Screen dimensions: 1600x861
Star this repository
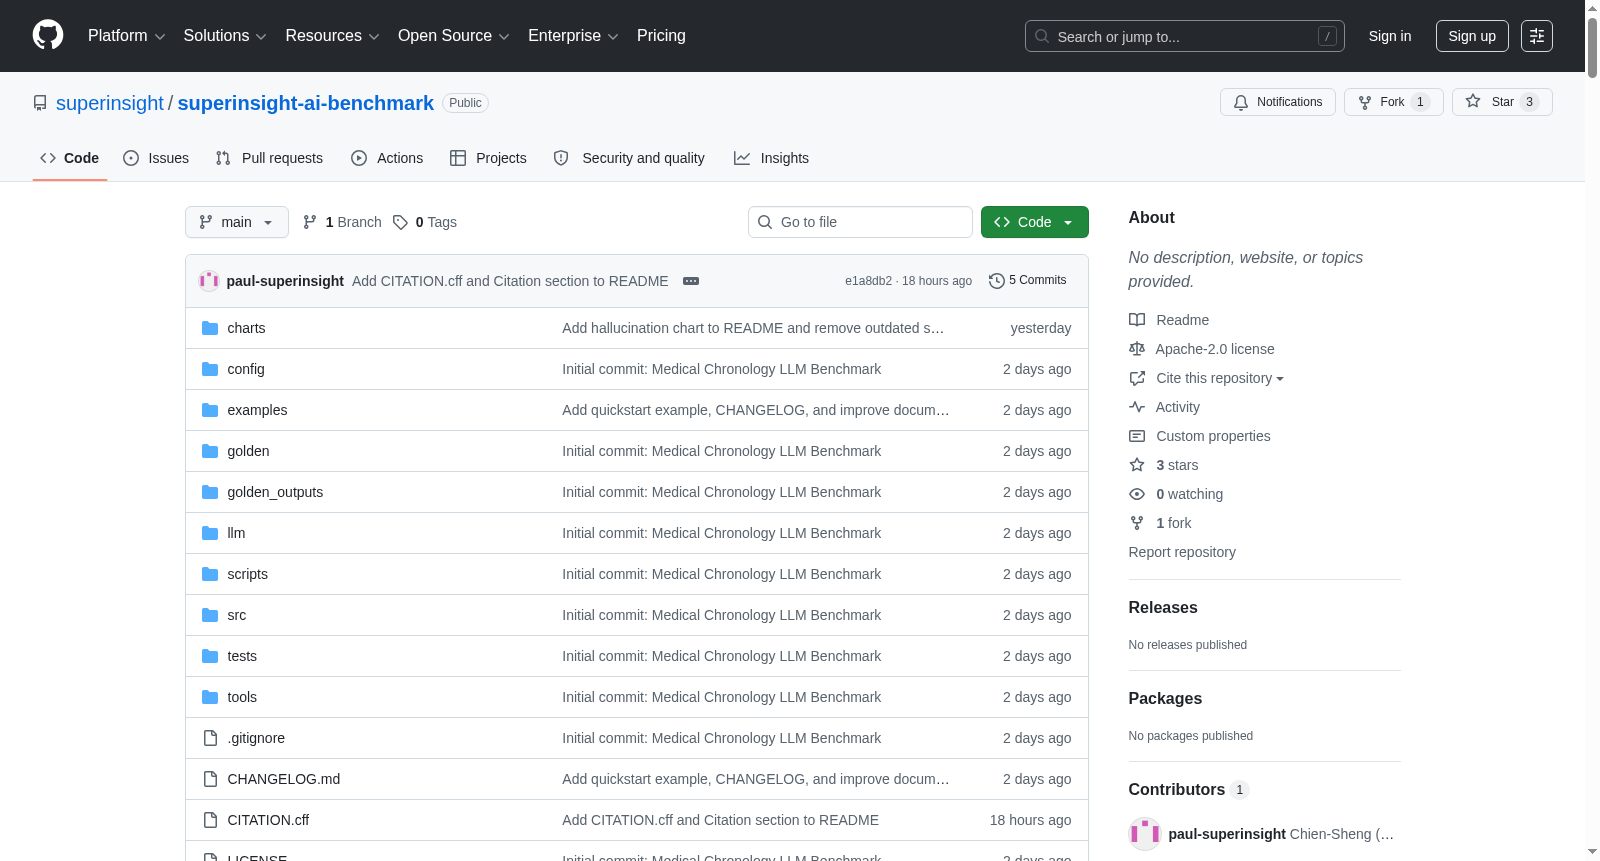[1501, 102]
